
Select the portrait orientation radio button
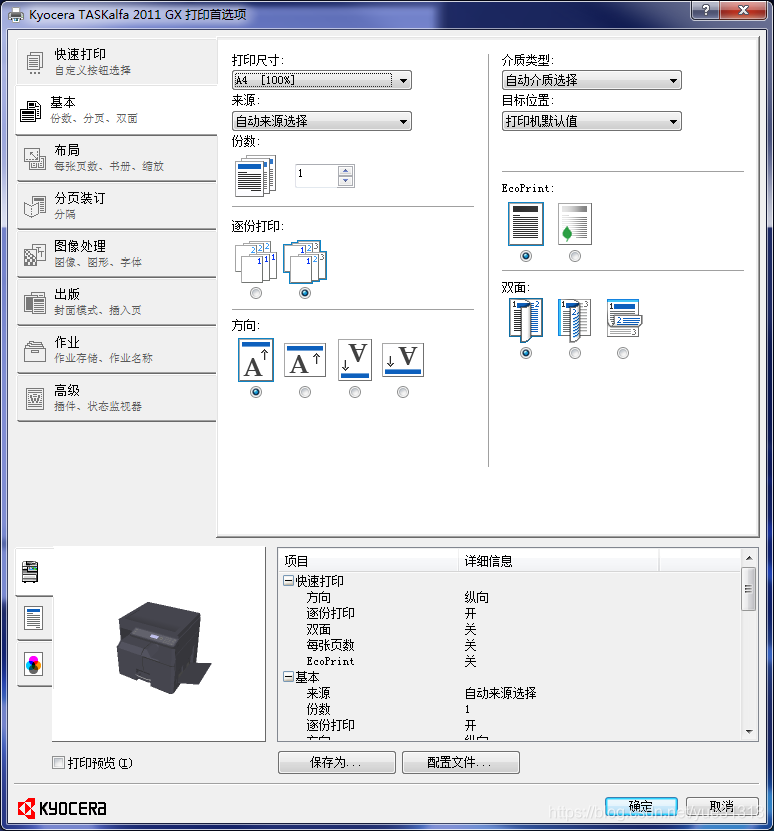(256, 392)
